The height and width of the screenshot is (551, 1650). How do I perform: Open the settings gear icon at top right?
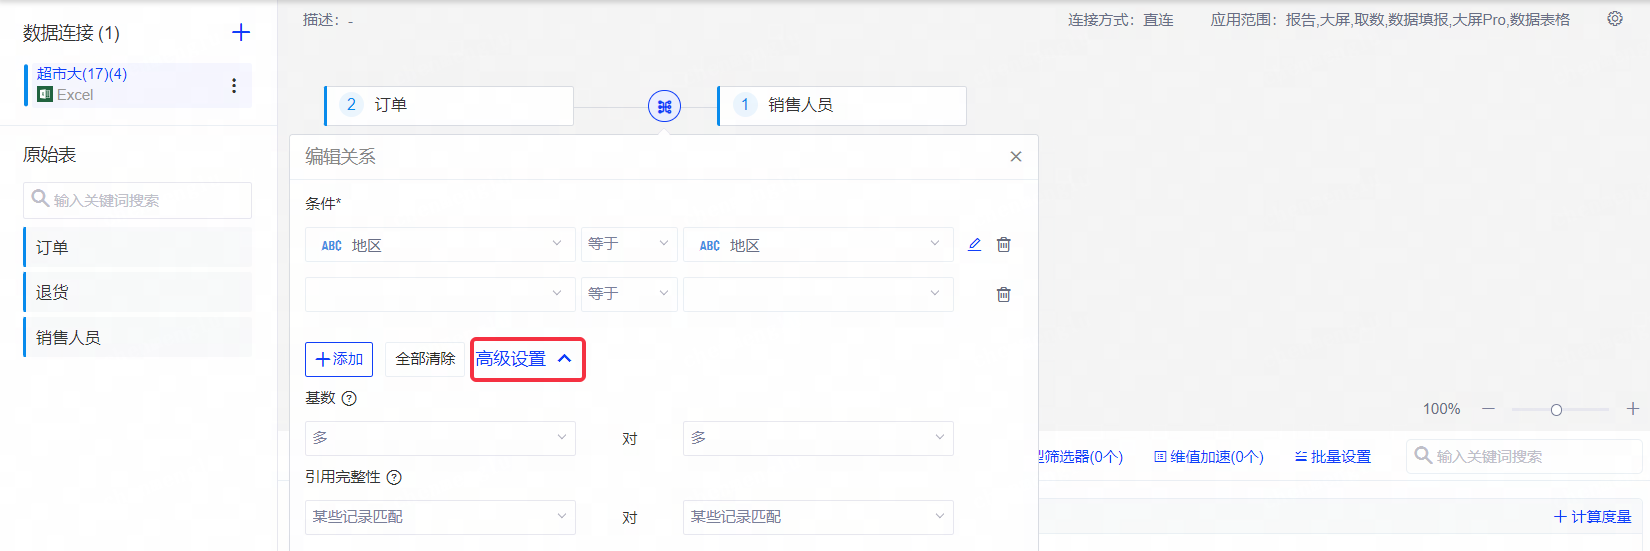[x=1615, y=19]
